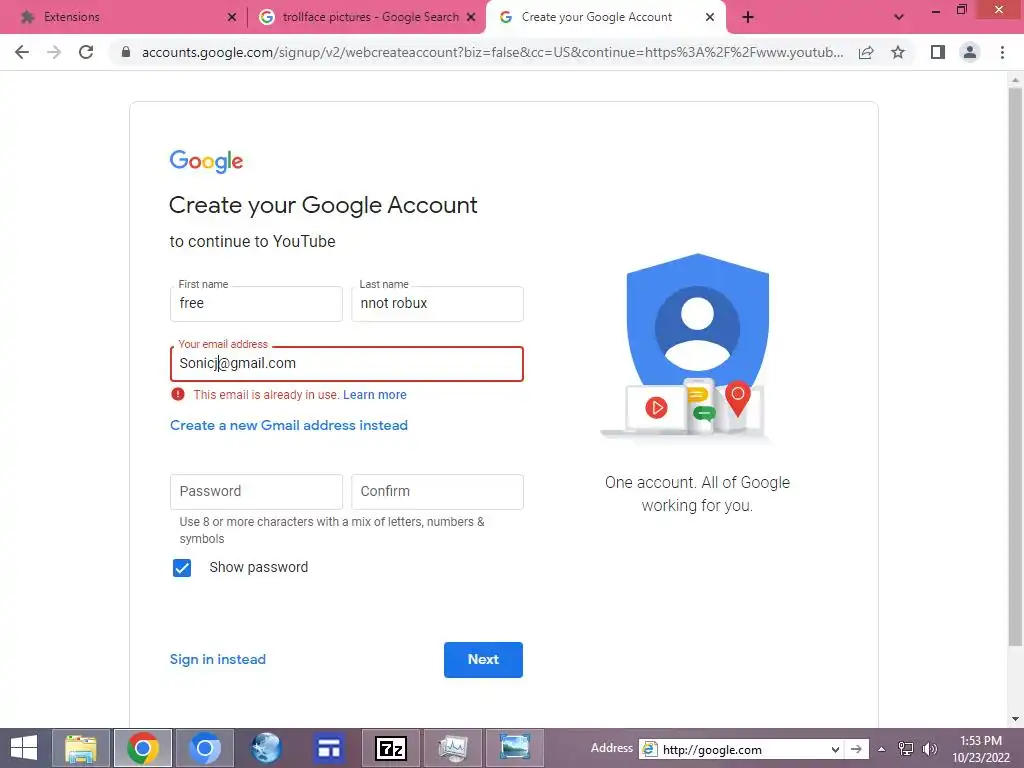Viewport: 1024px width, 768px height.
Task: Click the browser forward arrow
Action: click(54, 52)
